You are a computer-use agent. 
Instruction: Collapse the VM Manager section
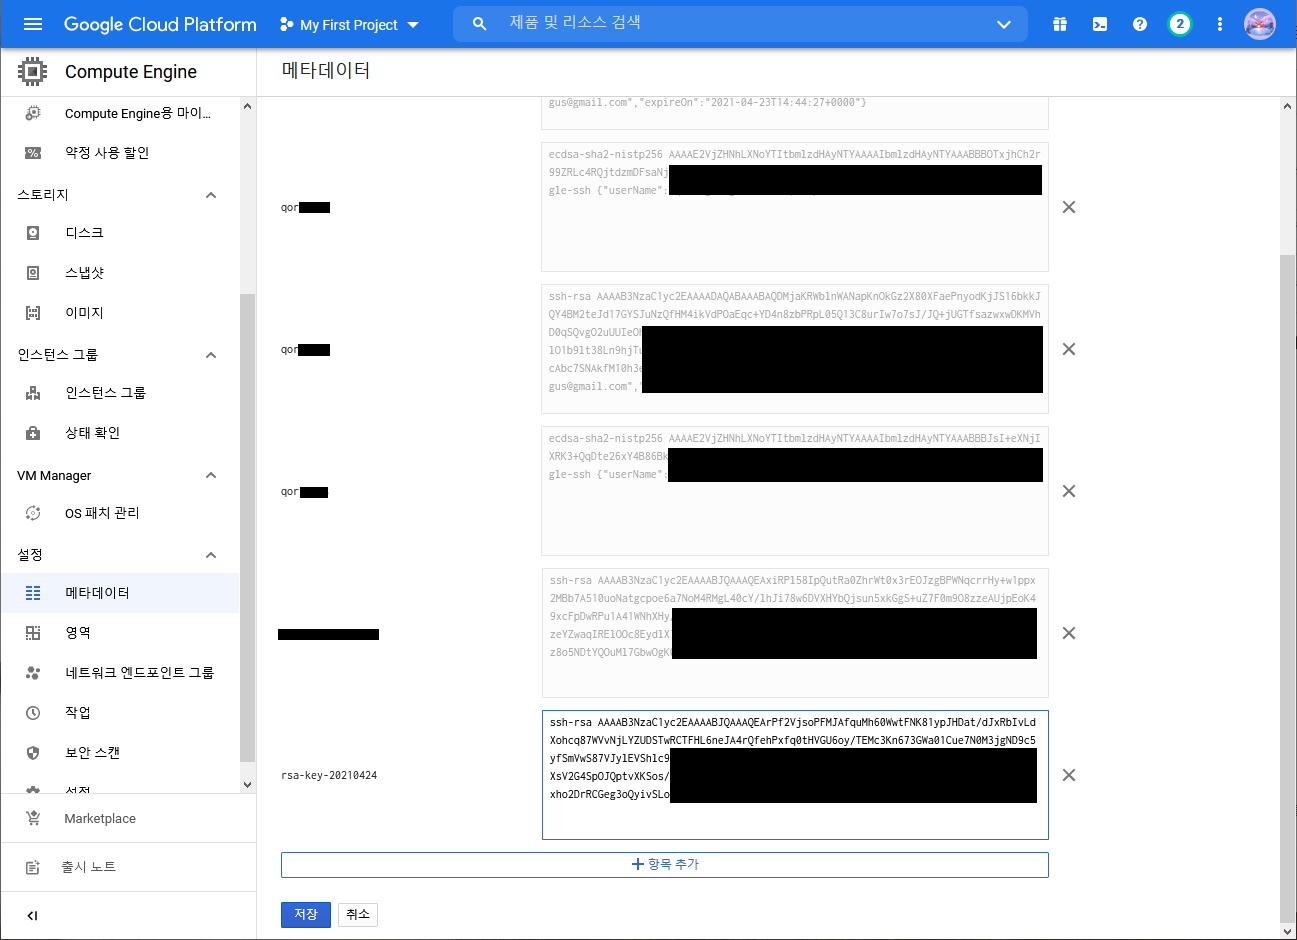tap(211, 475)
